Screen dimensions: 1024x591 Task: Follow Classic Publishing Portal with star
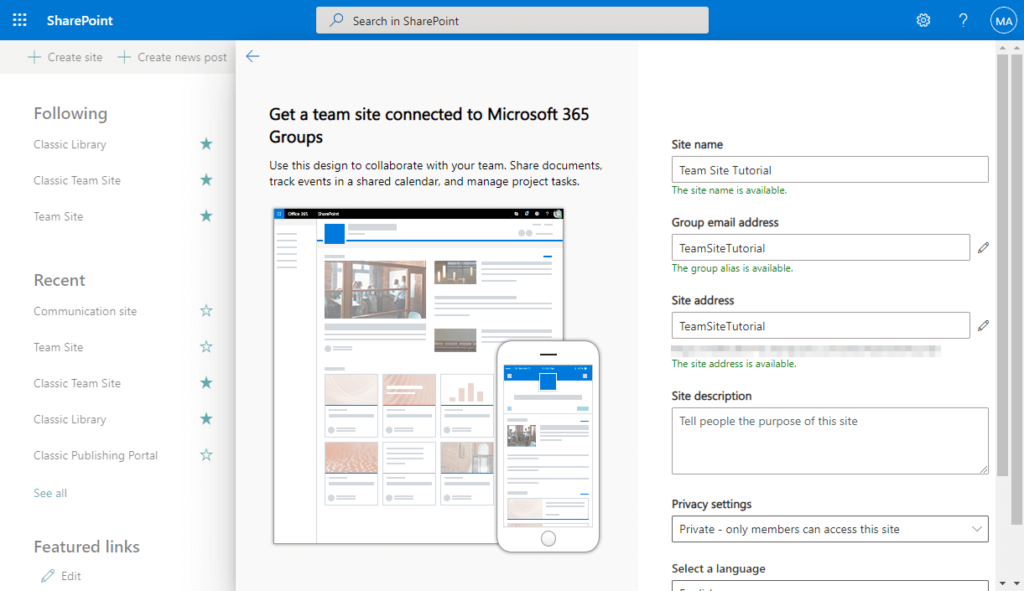[206, 455]
